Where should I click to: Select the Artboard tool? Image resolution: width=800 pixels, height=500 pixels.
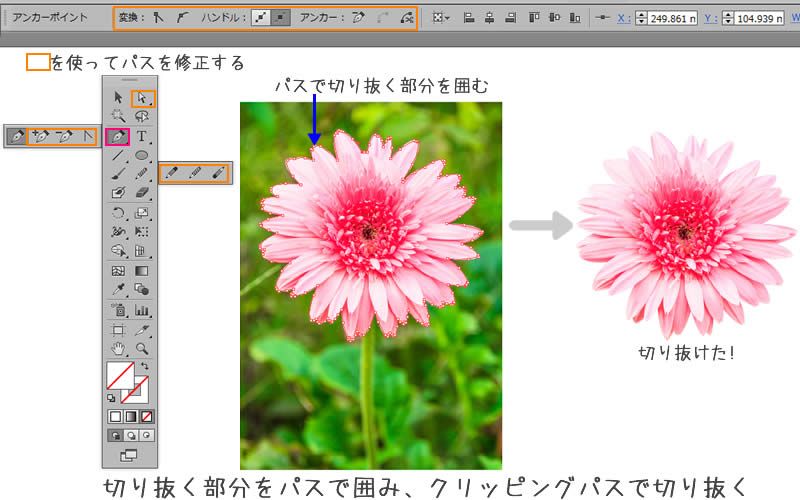coord(118,330)
